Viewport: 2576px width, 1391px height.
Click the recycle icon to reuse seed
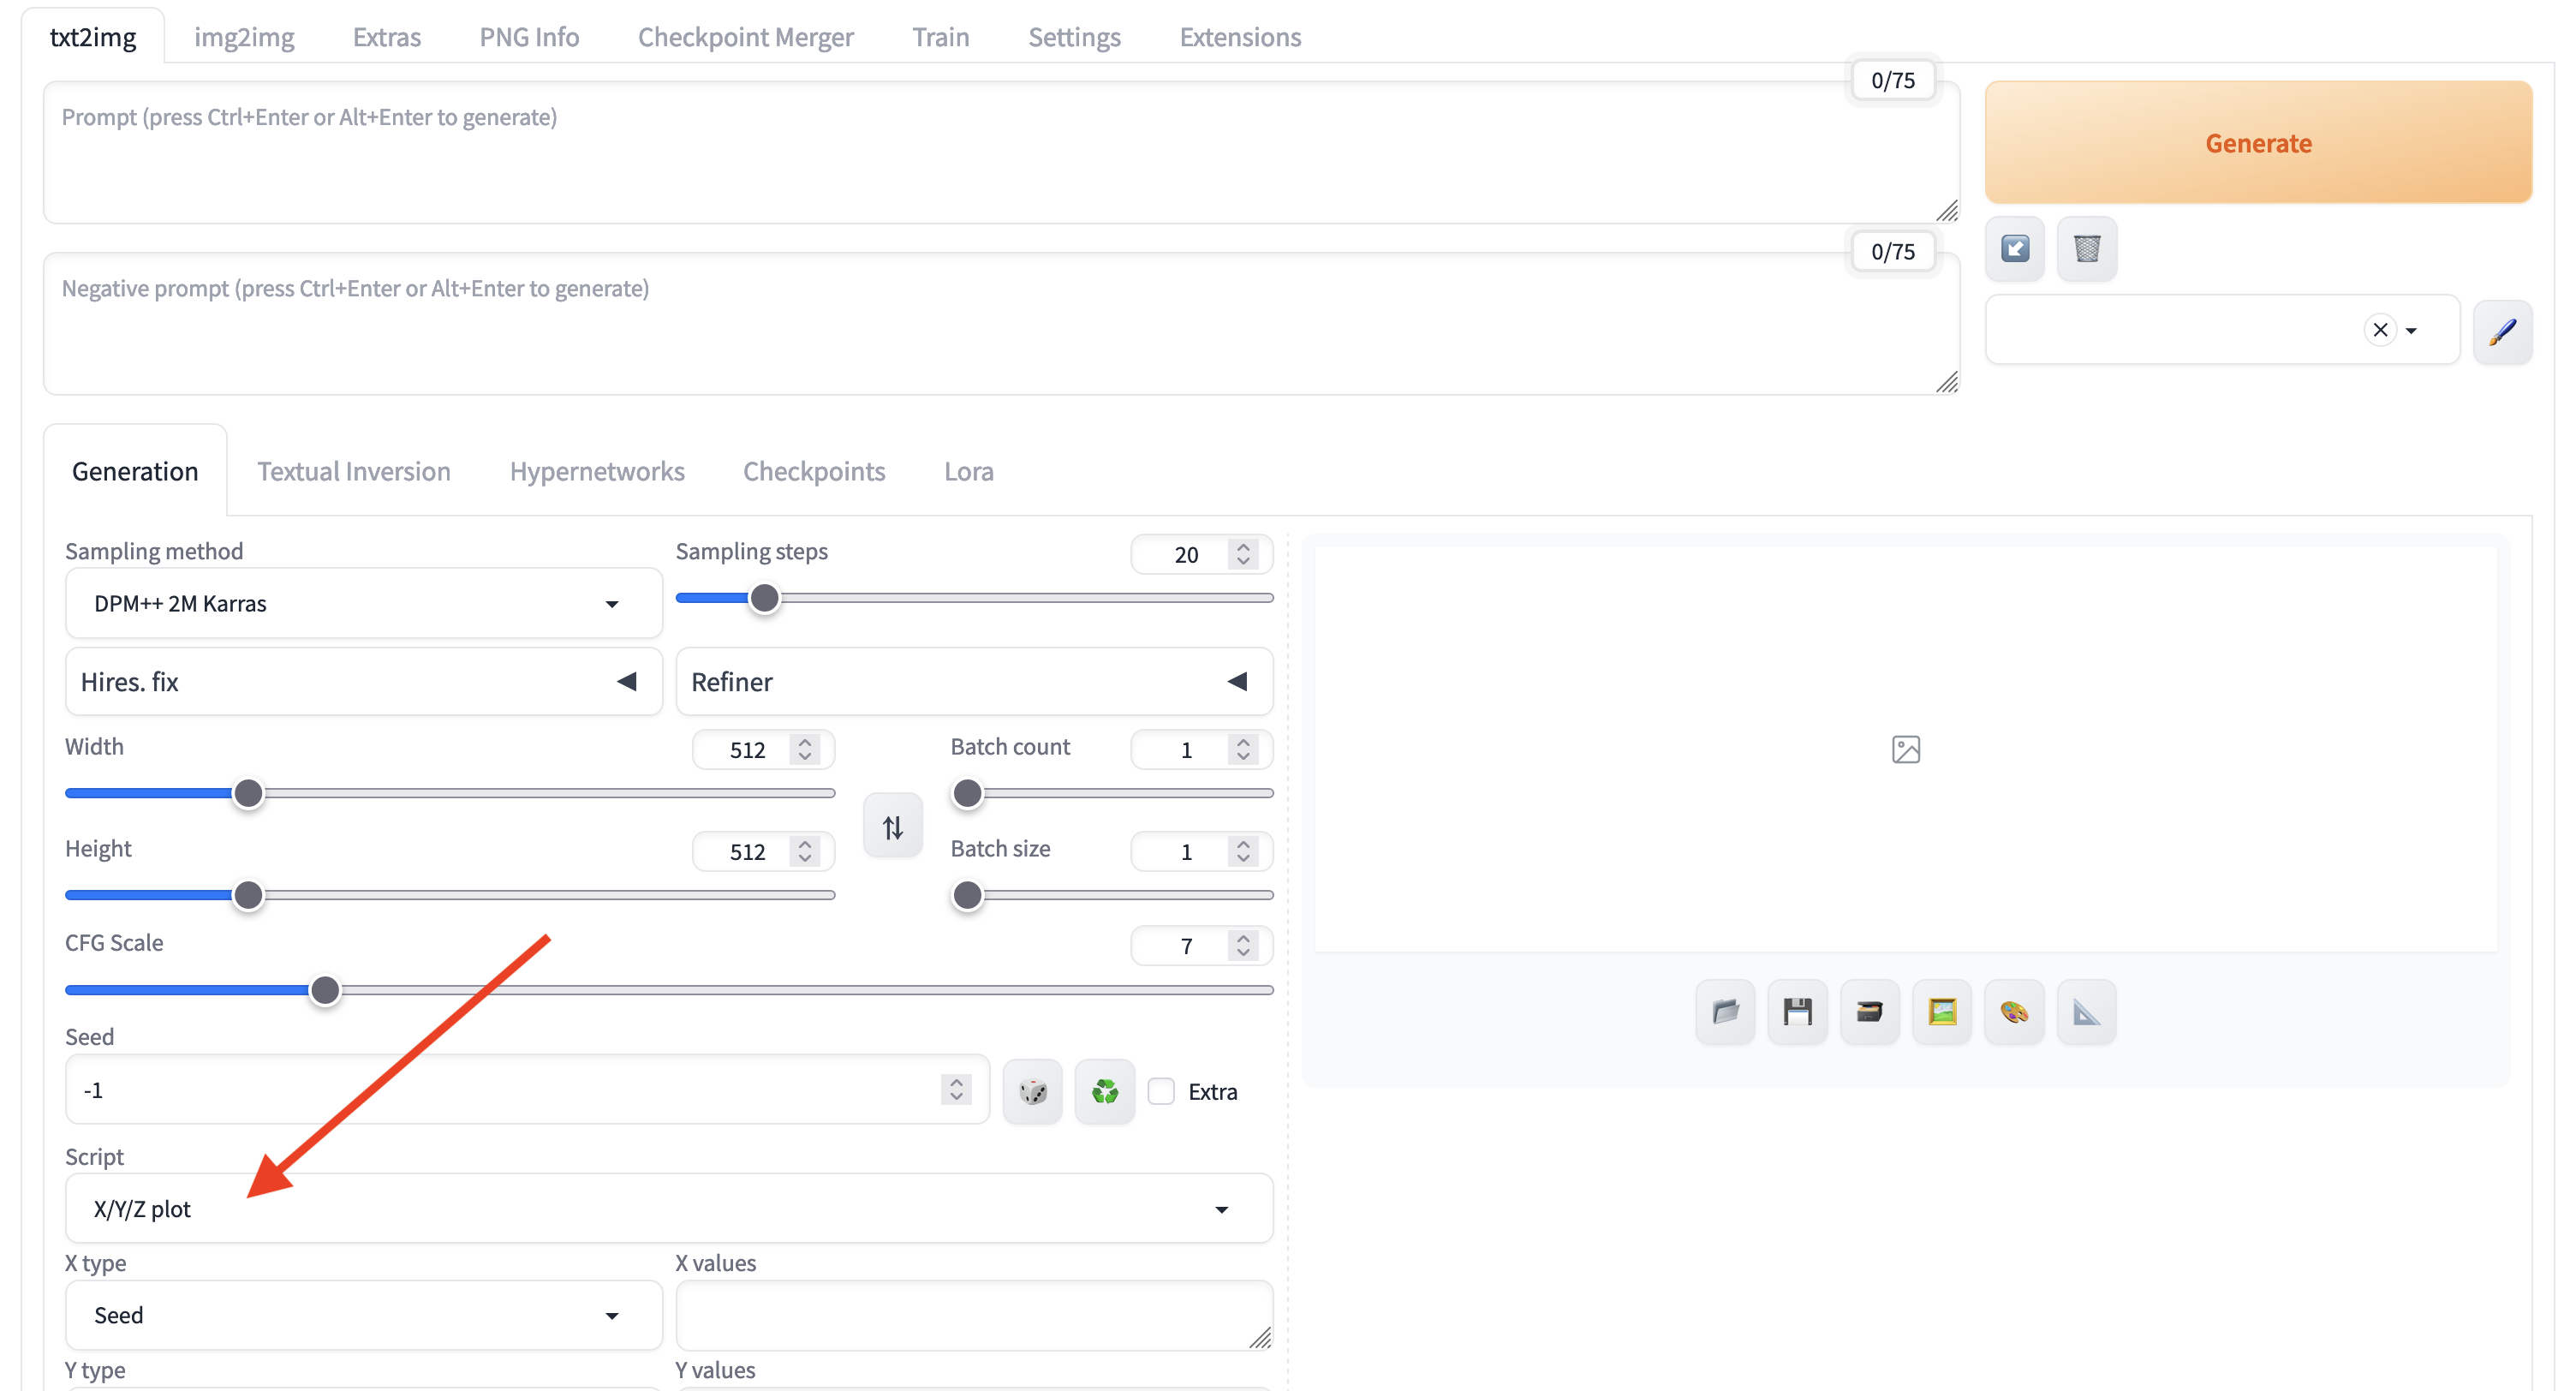tap(1105, 1091)
